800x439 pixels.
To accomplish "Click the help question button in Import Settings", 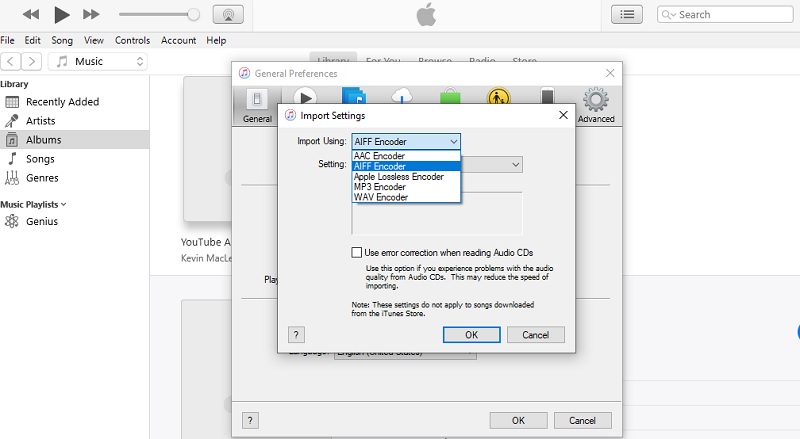I will click(x=296, y=335).
